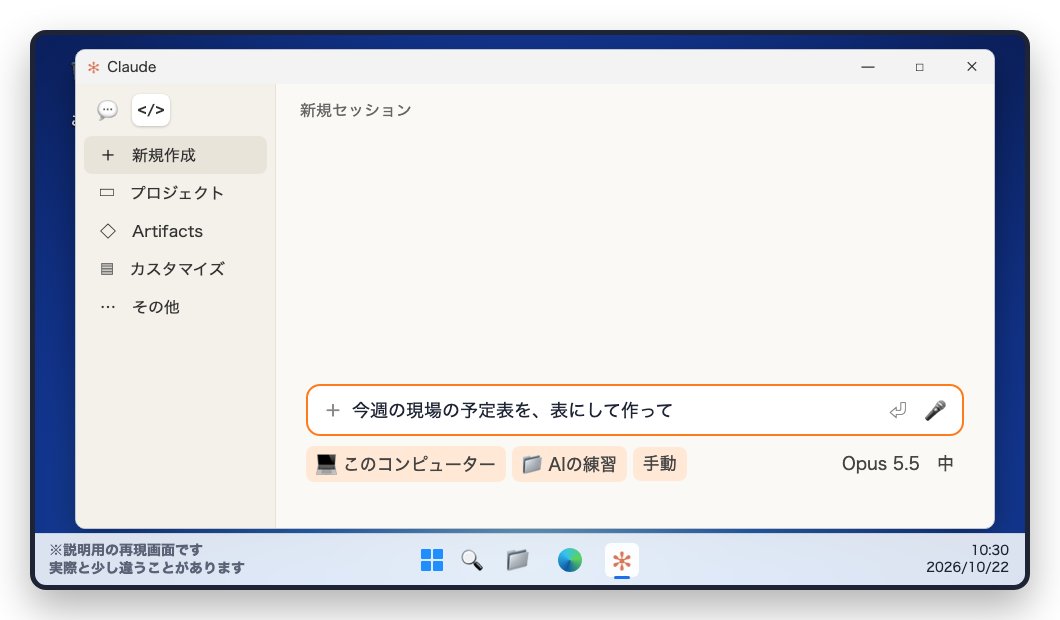1060x620 pixels.
Task: Click the ellipsis icon beside その他
Action: coord(107,306)
